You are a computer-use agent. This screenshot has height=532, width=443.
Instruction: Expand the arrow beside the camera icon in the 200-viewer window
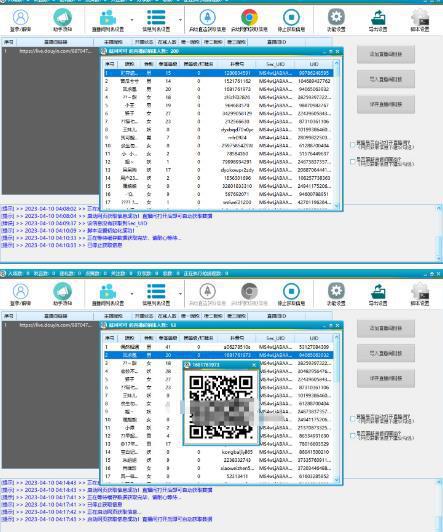132,20
